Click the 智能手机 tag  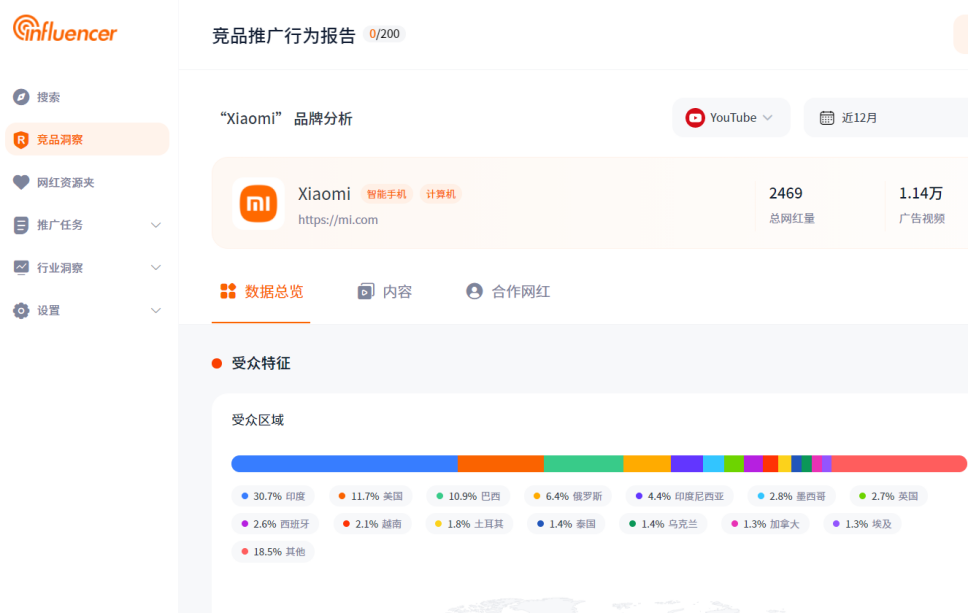click(386, 194)
